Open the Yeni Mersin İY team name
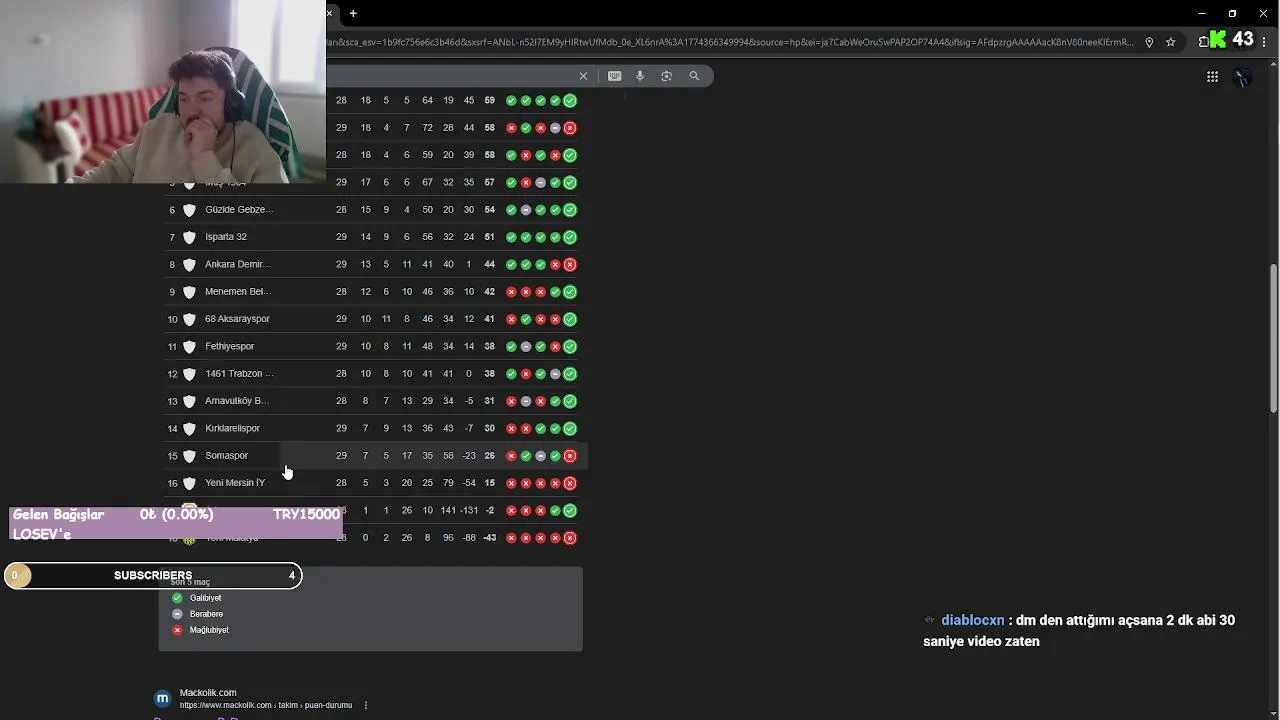 pos(235,483)
